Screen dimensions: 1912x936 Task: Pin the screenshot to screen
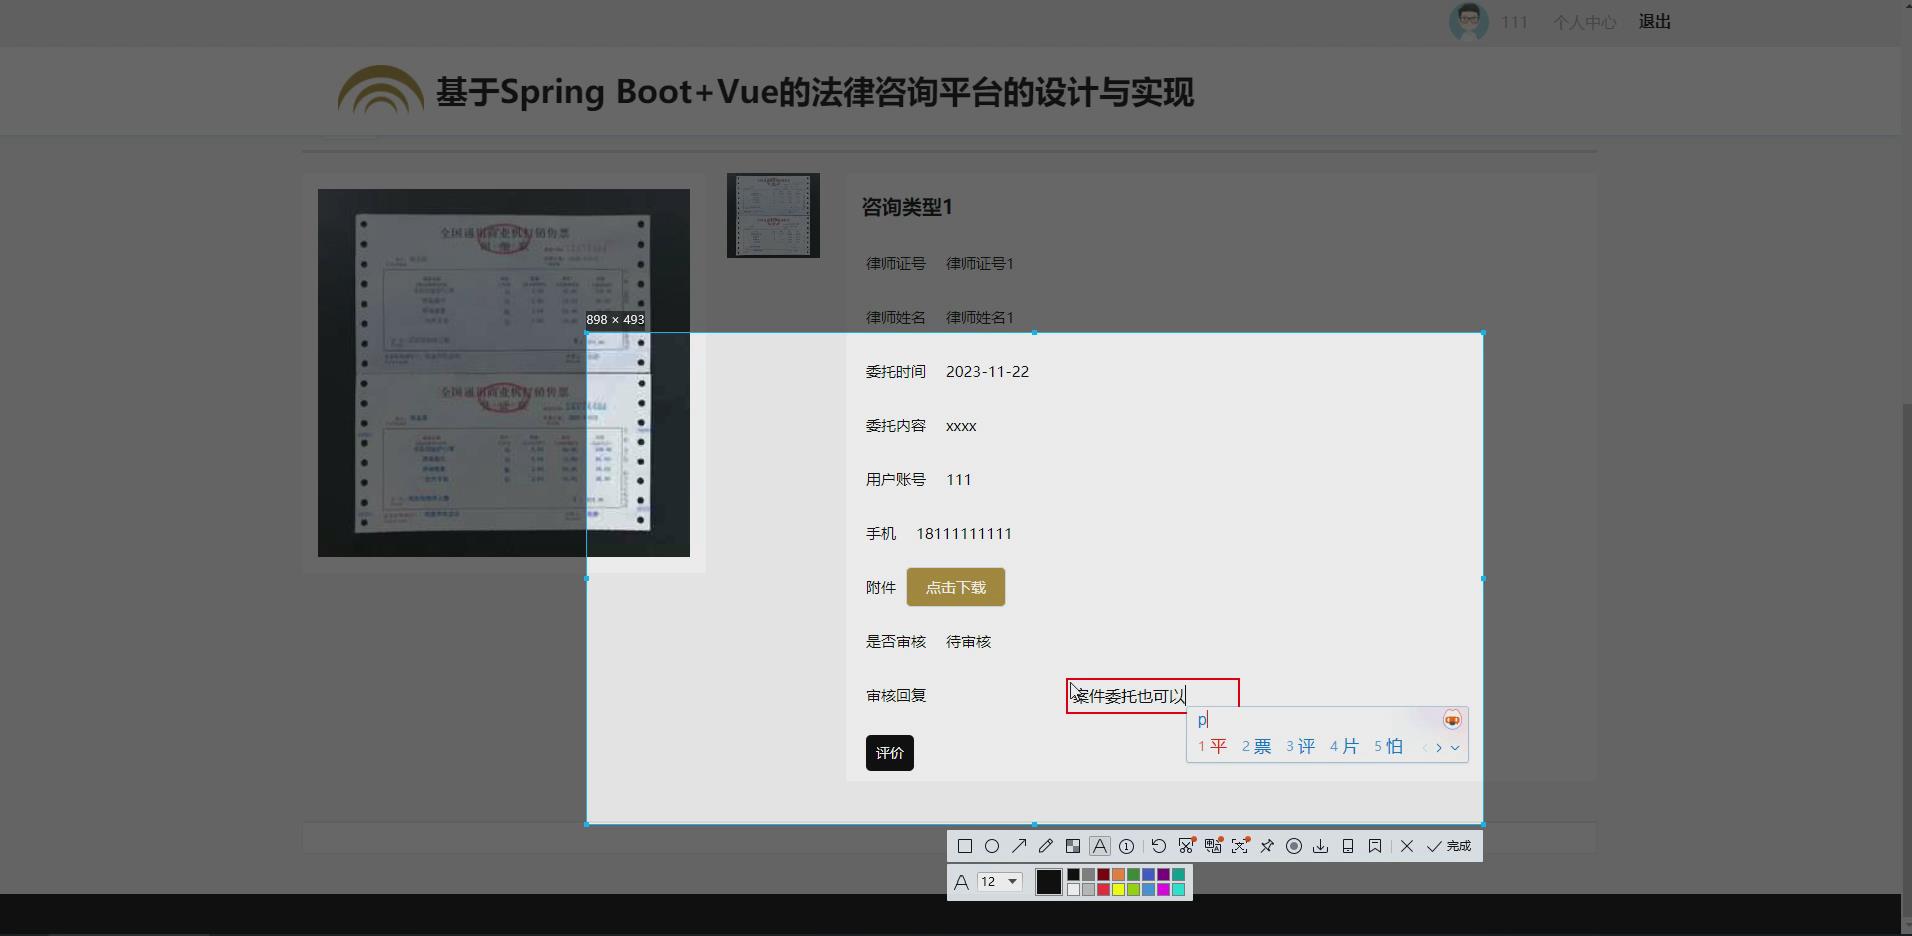1266,846
